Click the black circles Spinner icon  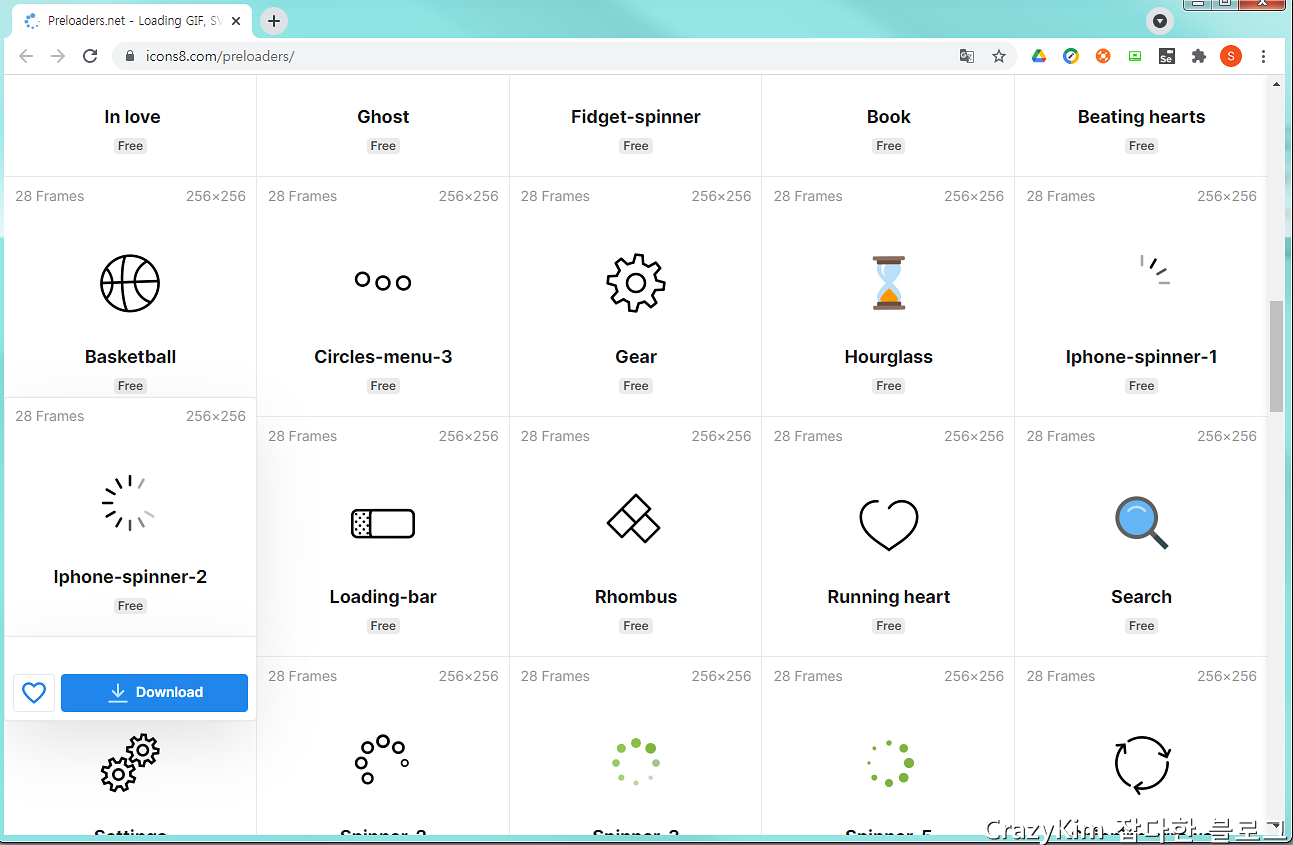click(382, 760)
